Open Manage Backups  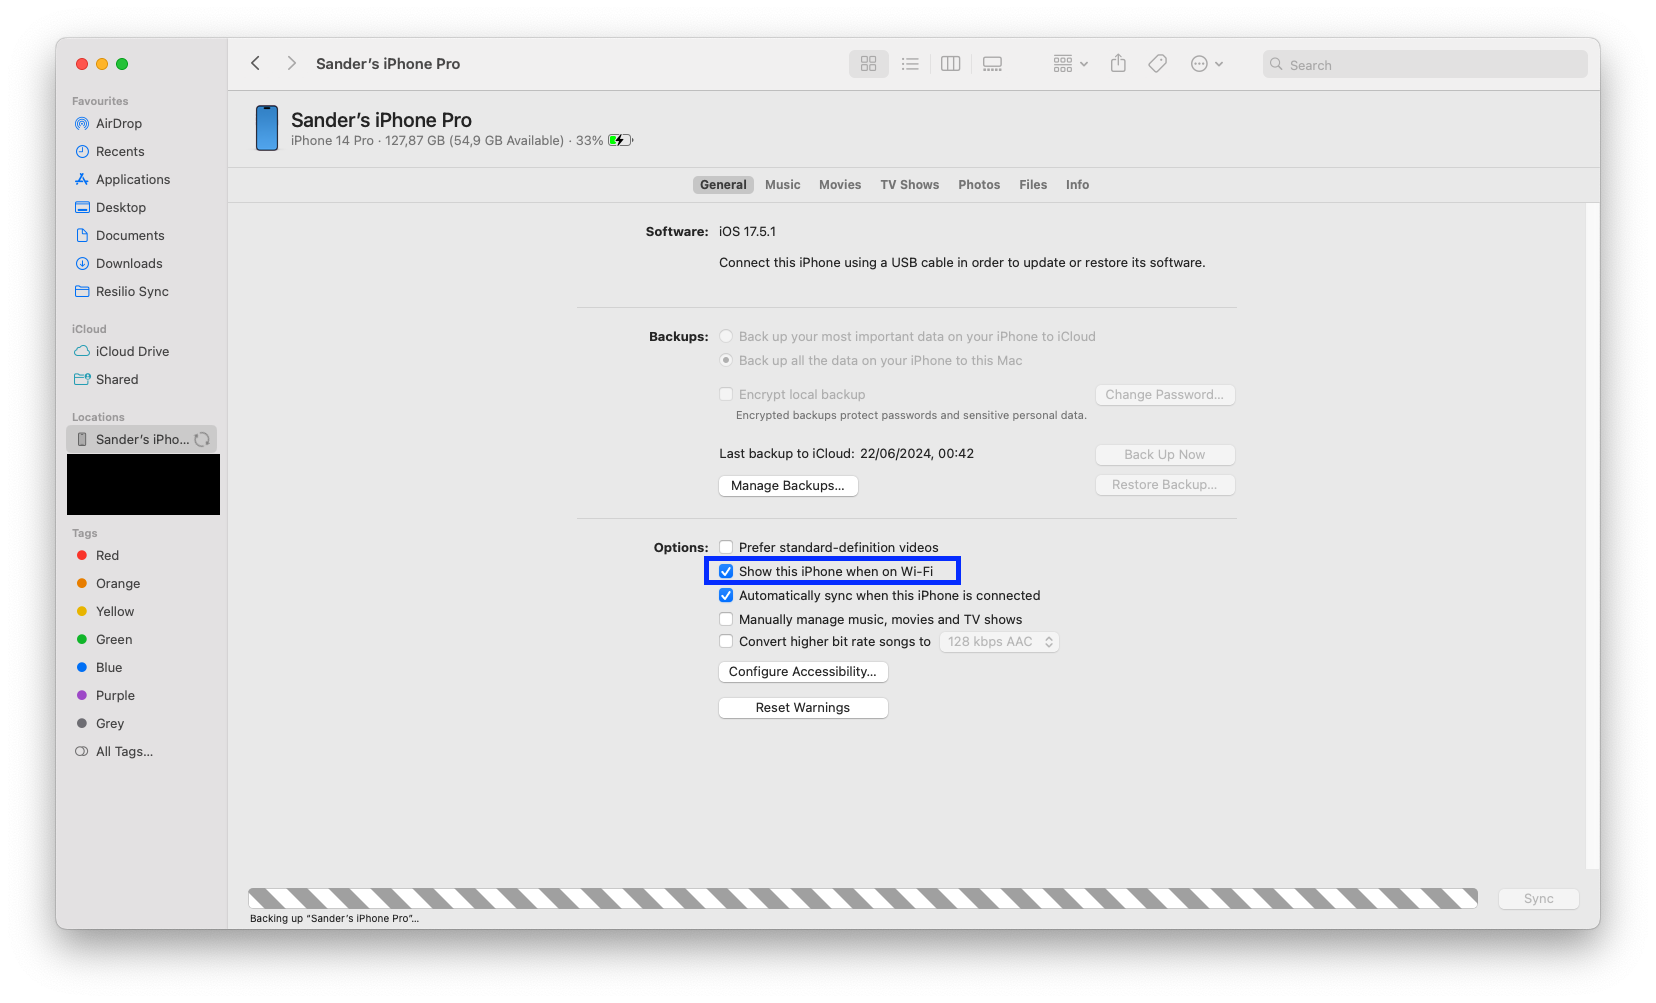click(788, 486)
